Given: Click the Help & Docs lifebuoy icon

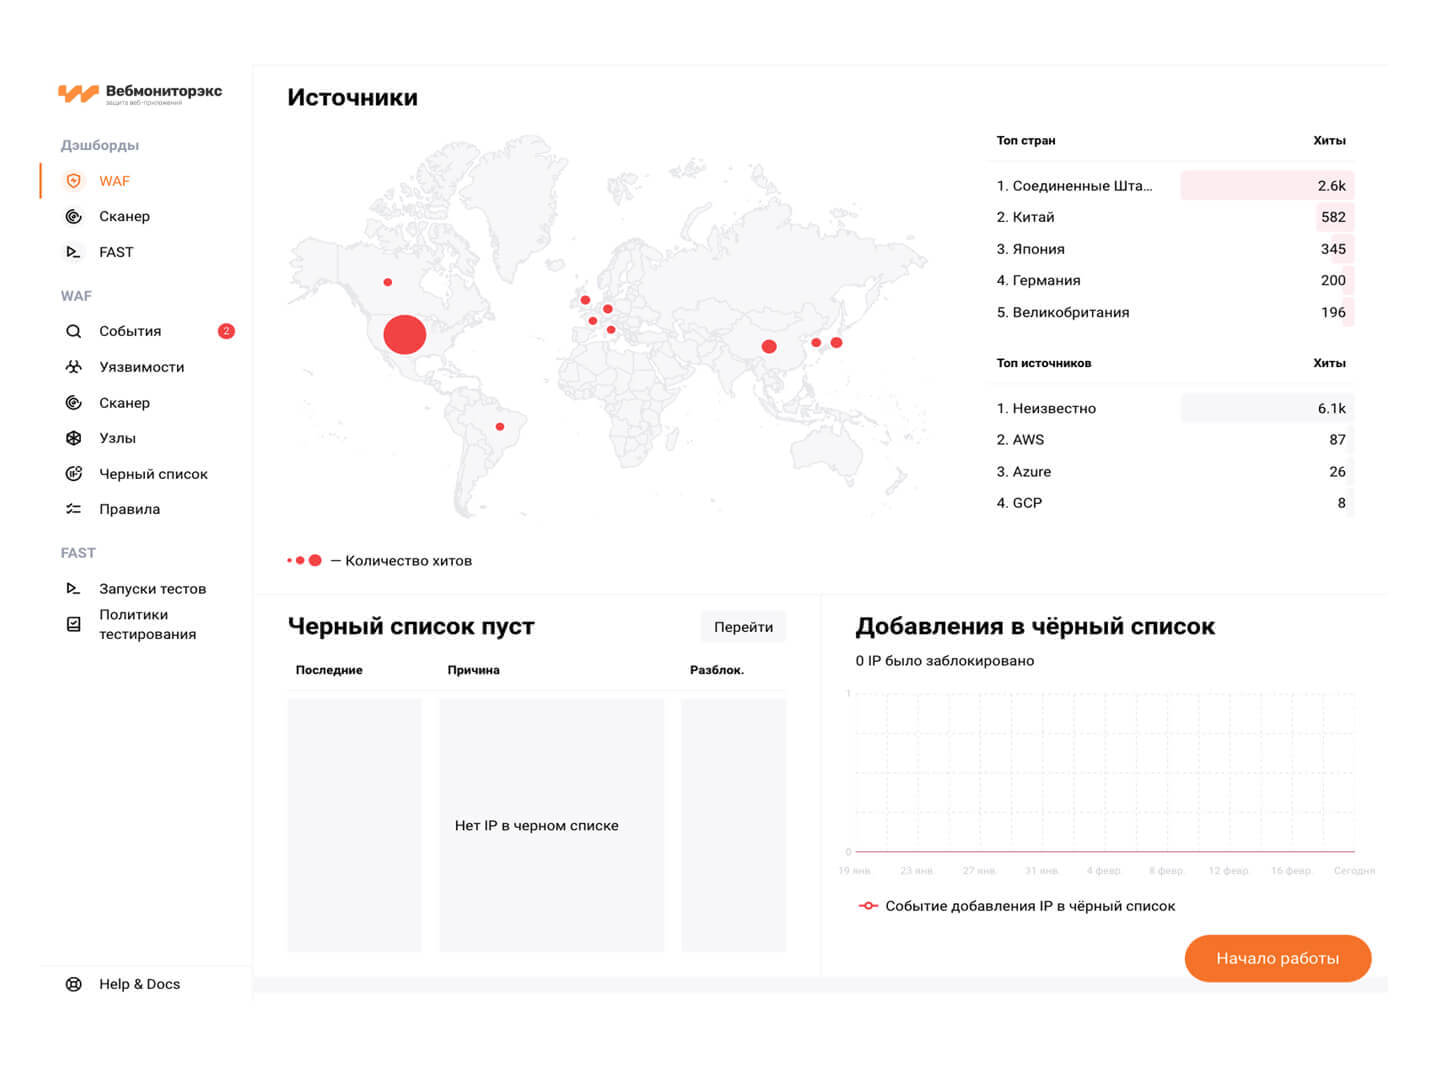Looking at the screenshot, I should click(73, 984).
